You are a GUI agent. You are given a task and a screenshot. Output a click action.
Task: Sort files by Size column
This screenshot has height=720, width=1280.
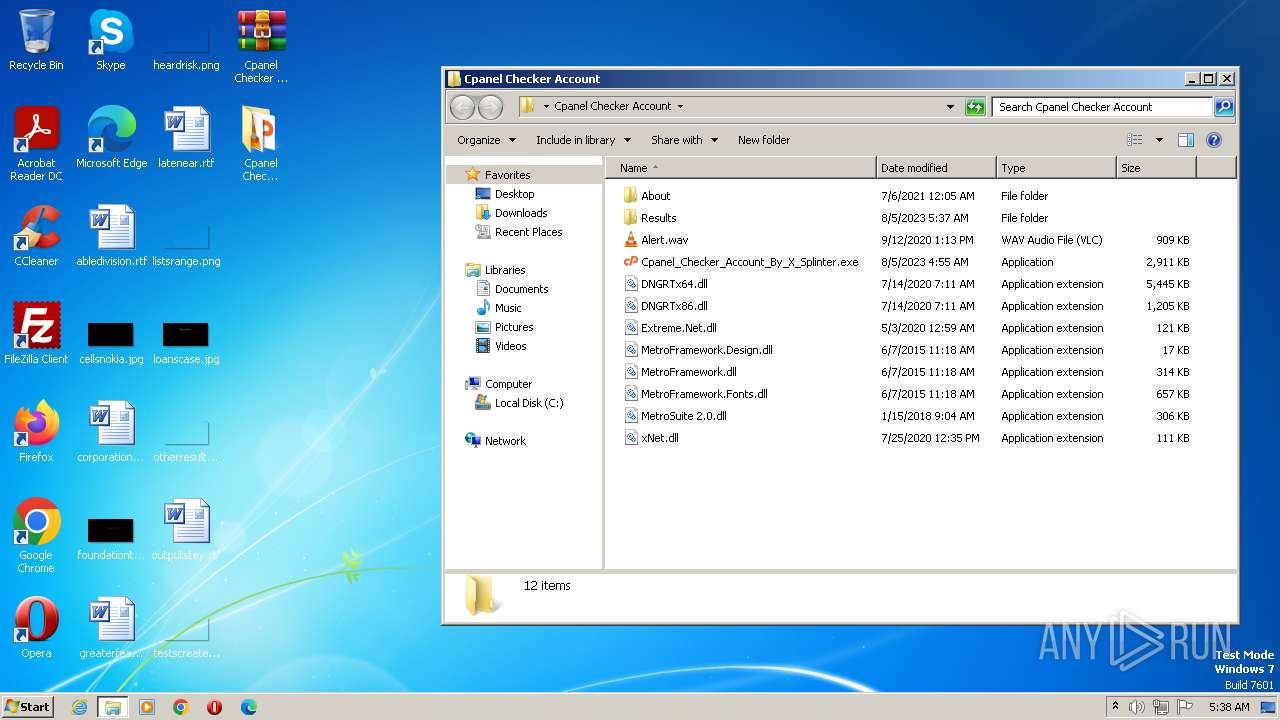[1156, 168]
